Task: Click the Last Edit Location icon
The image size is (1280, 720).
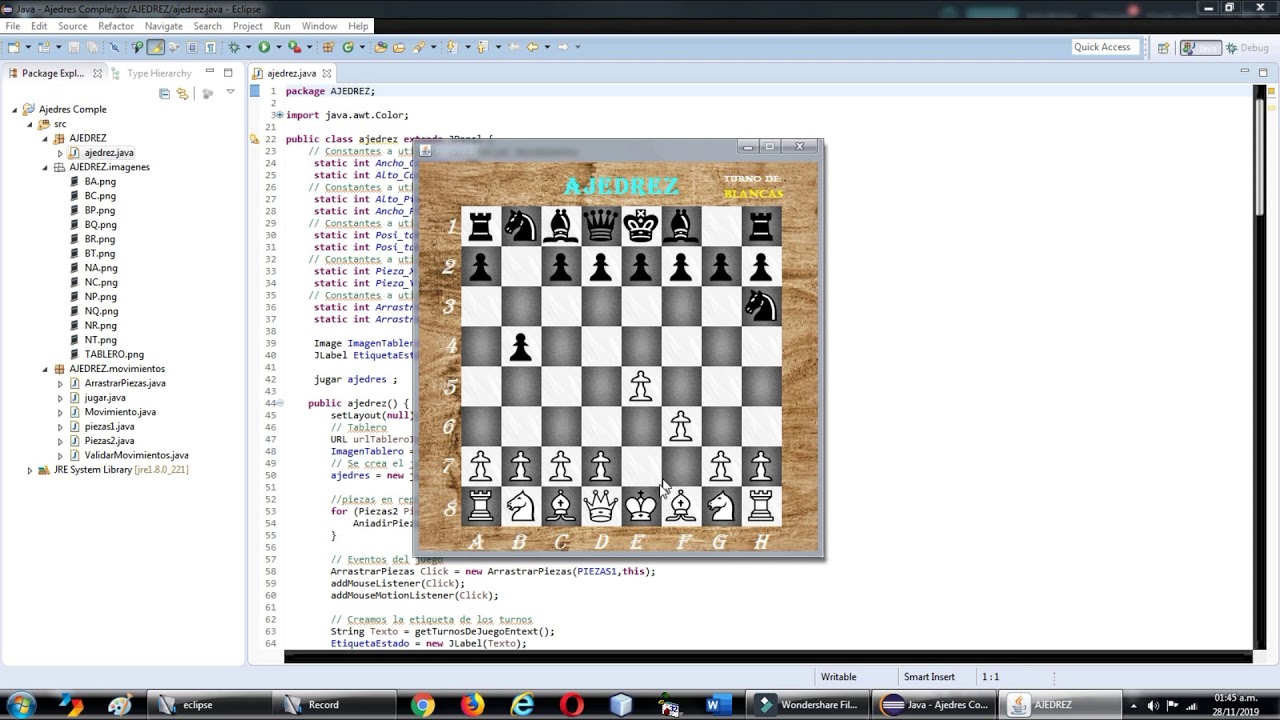Action: tap(514, 47)
